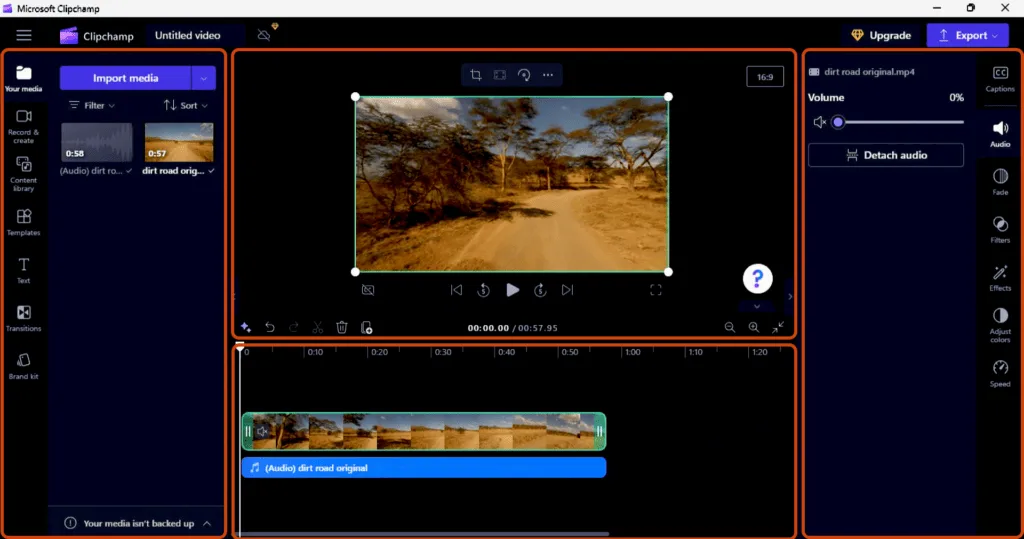Open Speed panel
Viewport: 1024px width, 539px height.
(1000, 374)
